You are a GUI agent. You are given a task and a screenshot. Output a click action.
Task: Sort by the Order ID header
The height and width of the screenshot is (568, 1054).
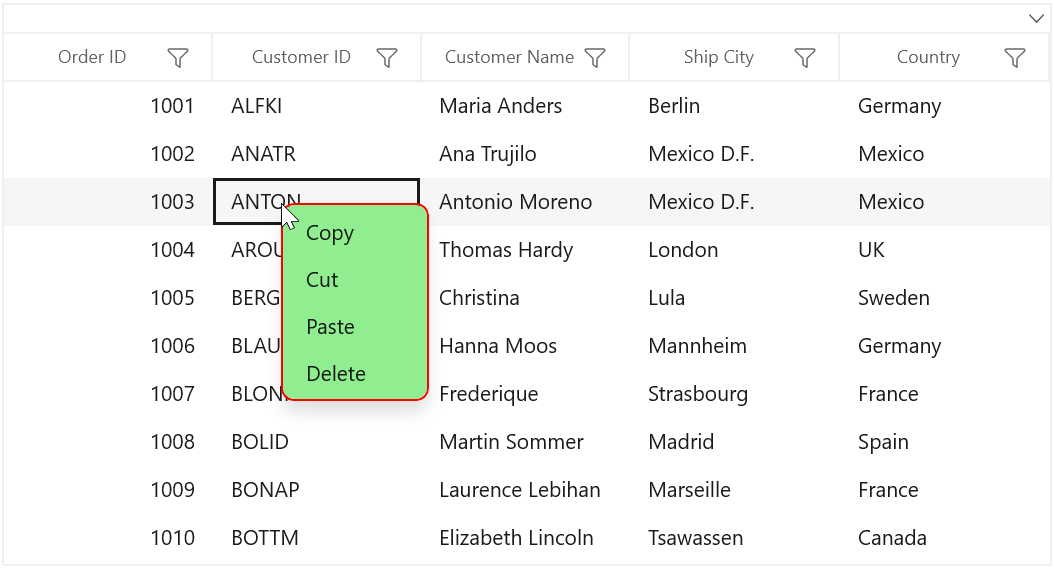92,57
